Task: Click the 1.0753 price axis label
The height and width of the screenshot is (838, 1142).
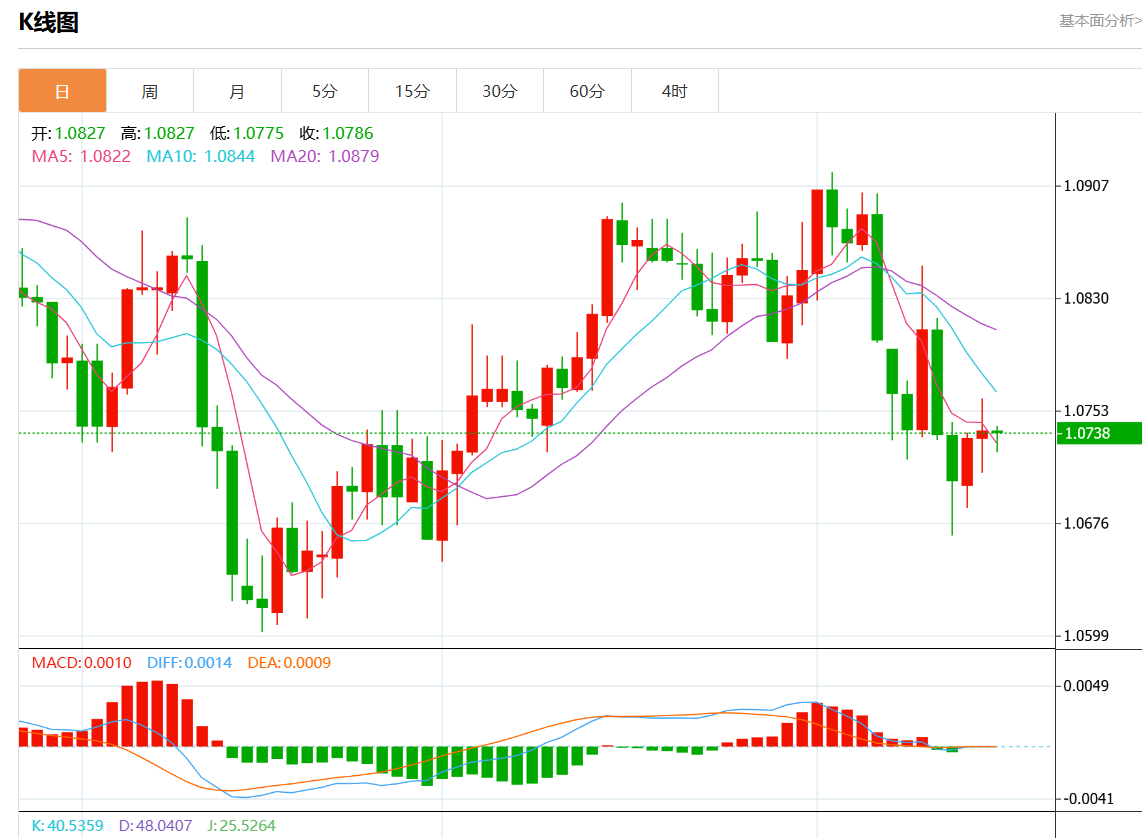Action: (x=1086, y=411)
